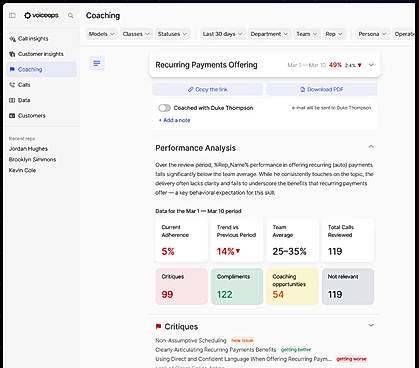Click the Total Calls Reviewed 119 card
This screenshot has height=368, width=419.
(348, 240)
